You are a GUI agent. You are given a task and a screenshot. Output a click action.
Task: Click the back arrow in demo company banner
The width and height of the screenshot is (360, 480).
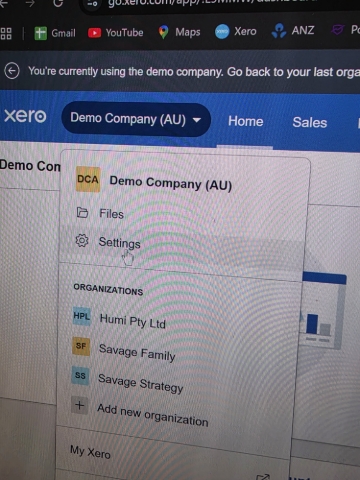pos(12,71)
